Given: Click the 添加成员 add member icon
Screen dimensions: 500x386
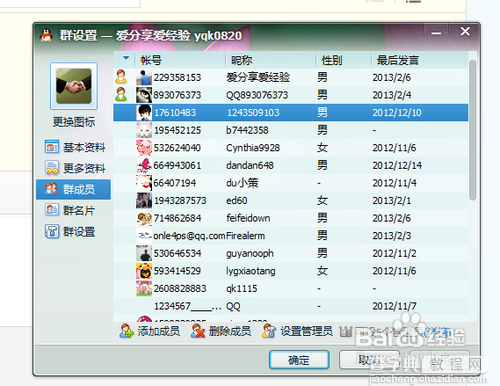Looking at the screenshot, I should point(126,331).
